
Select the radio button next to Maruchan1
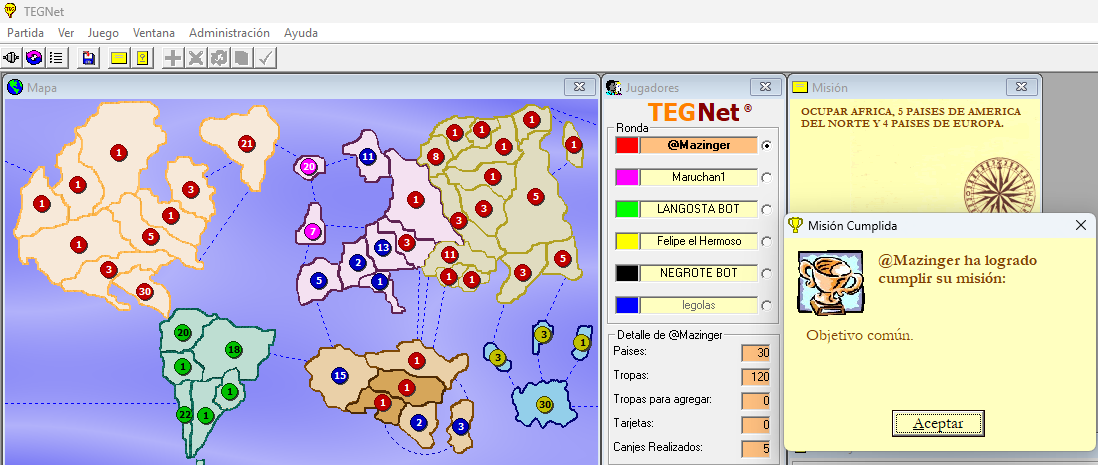click(767, 177)
